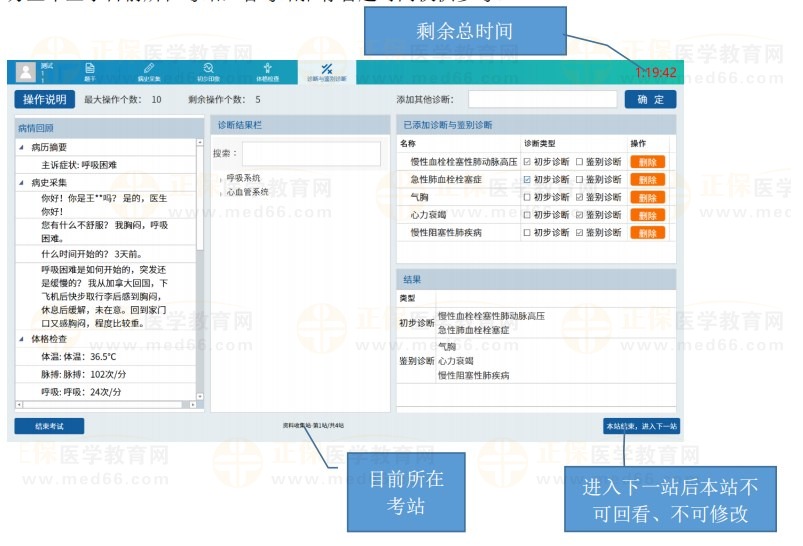Delete 慢性血栓栓塞性肺动脉高压 diagnosis
Screen dimensions: 803x546
[x=647, y=162]
